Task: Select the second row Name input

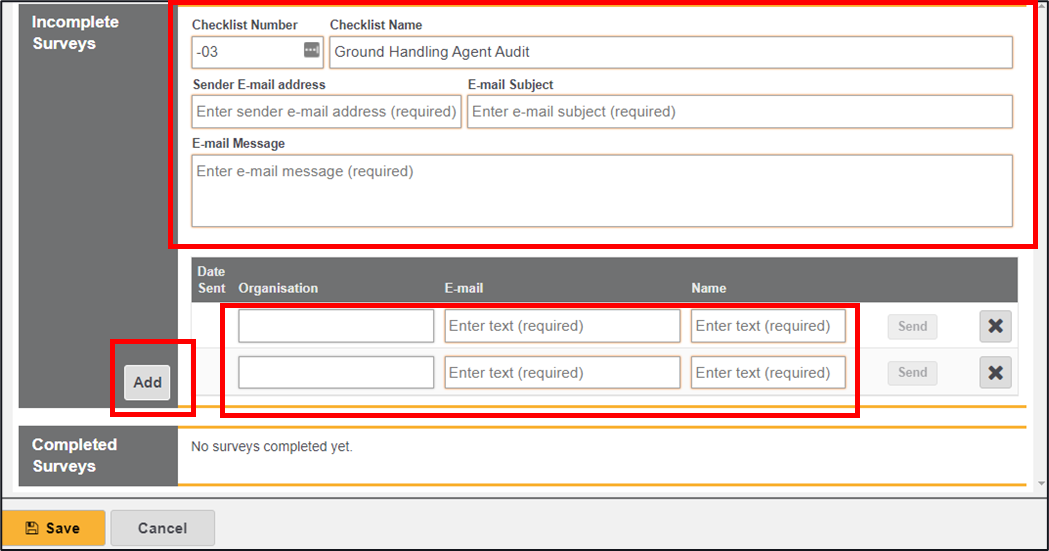Action: coord(768,373)
